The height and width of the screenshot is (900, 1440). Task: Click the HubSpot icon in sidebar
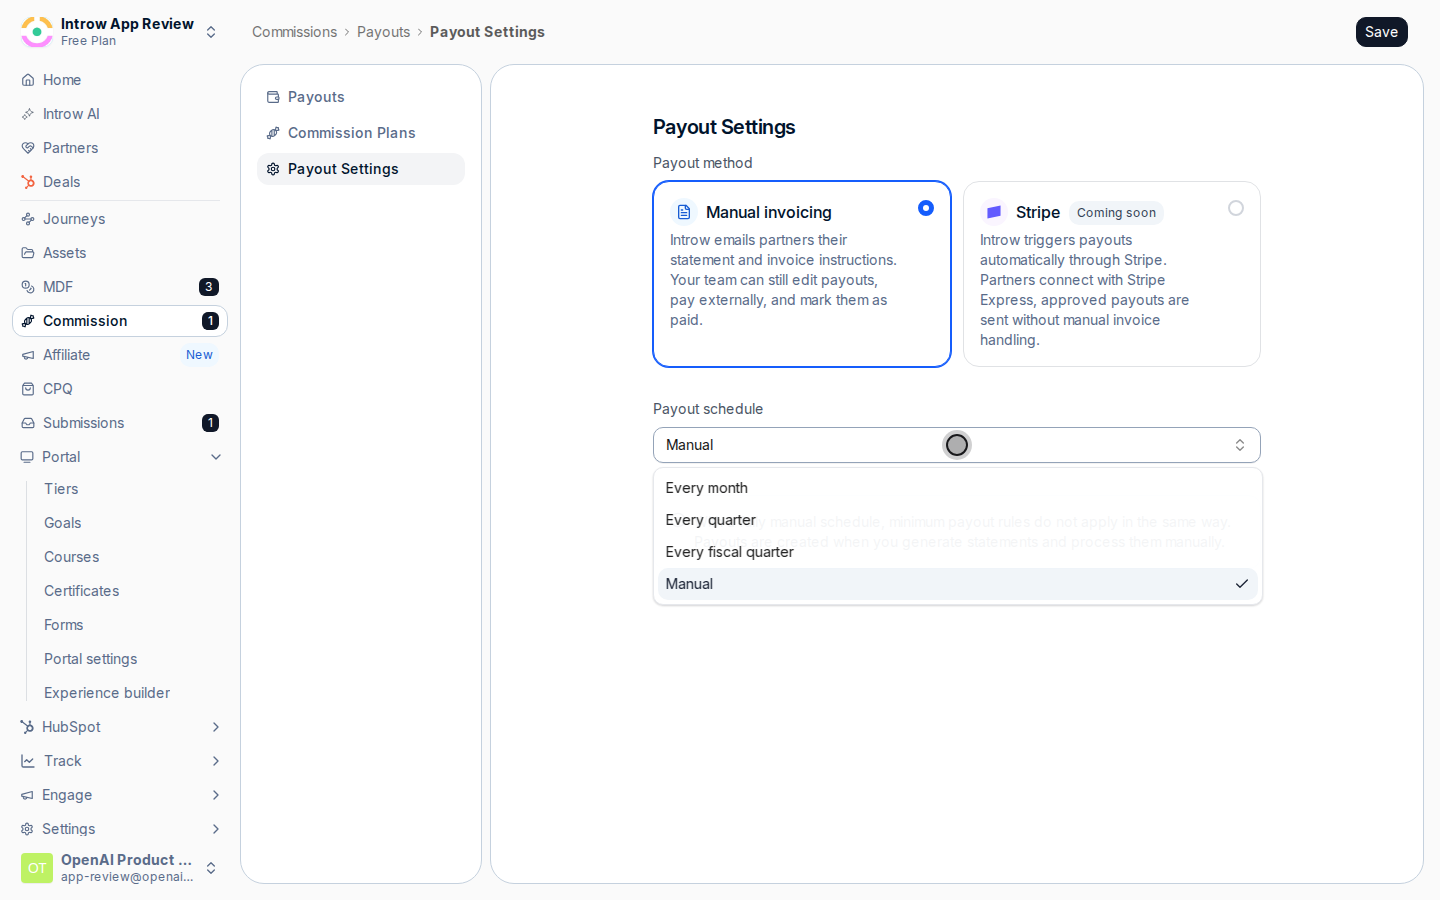(x=27, y=727)
